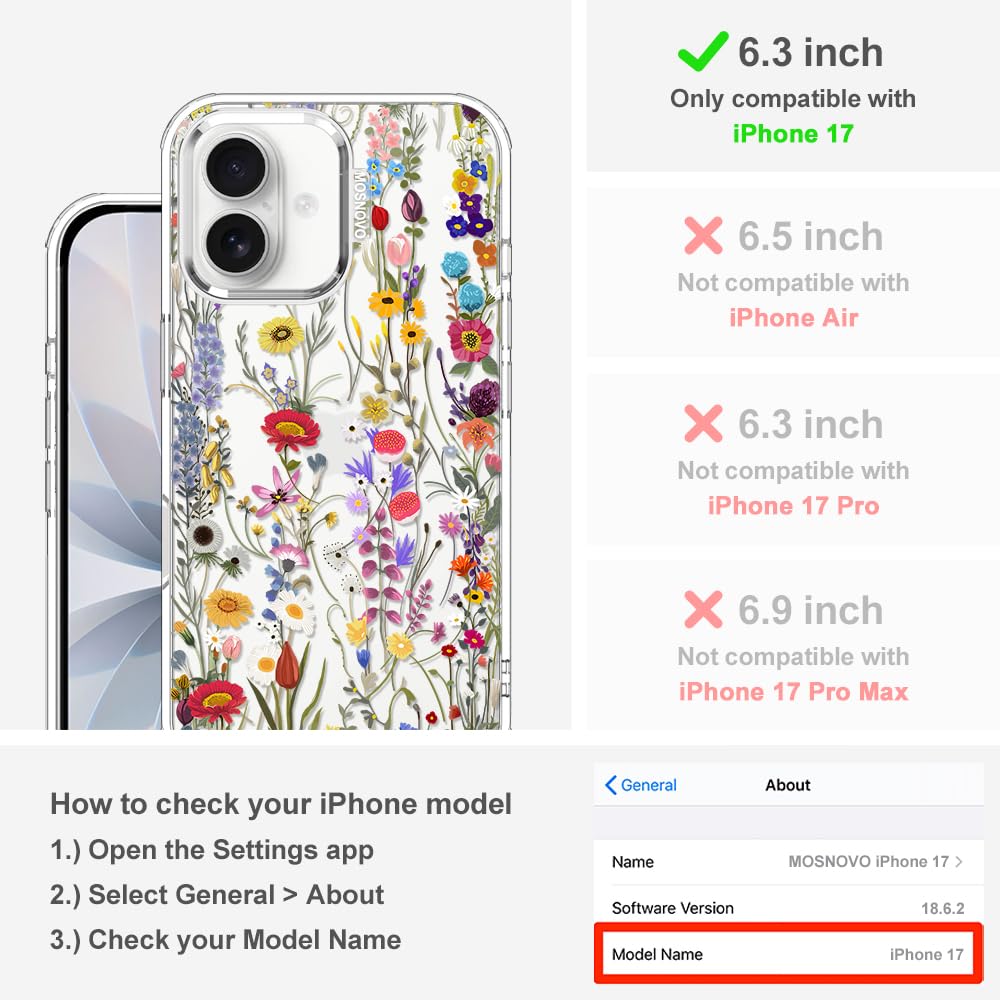Image resolution: width=1000 pixels, height=1000 pixels.
Task: Click the upper camera lens on the case
Action: [236, 168]
